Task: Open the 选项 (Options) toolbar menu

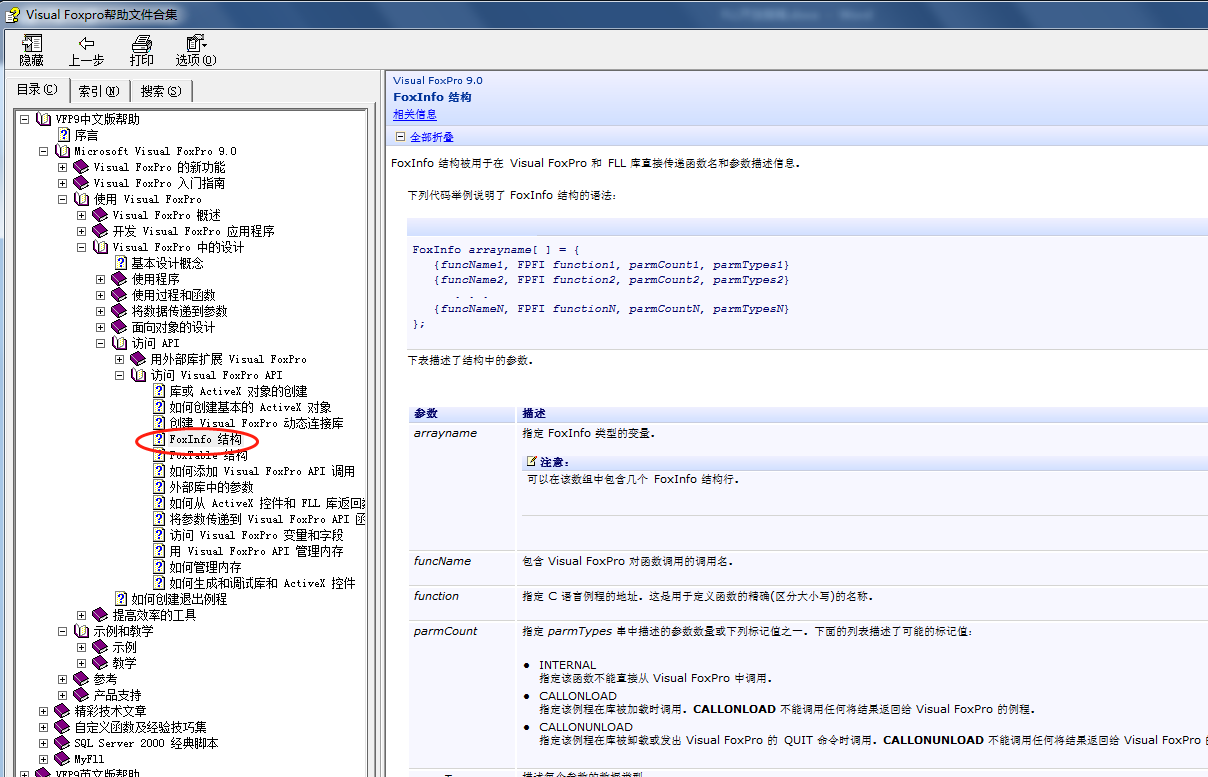Action: [x=196, y=50]
